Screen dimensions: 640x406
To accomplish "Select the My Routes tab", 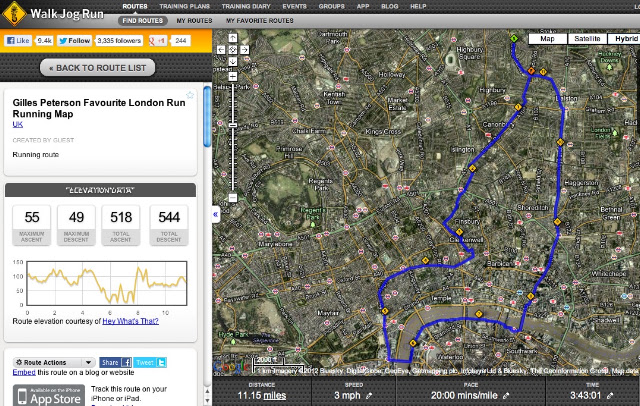I will pos(194,20).
